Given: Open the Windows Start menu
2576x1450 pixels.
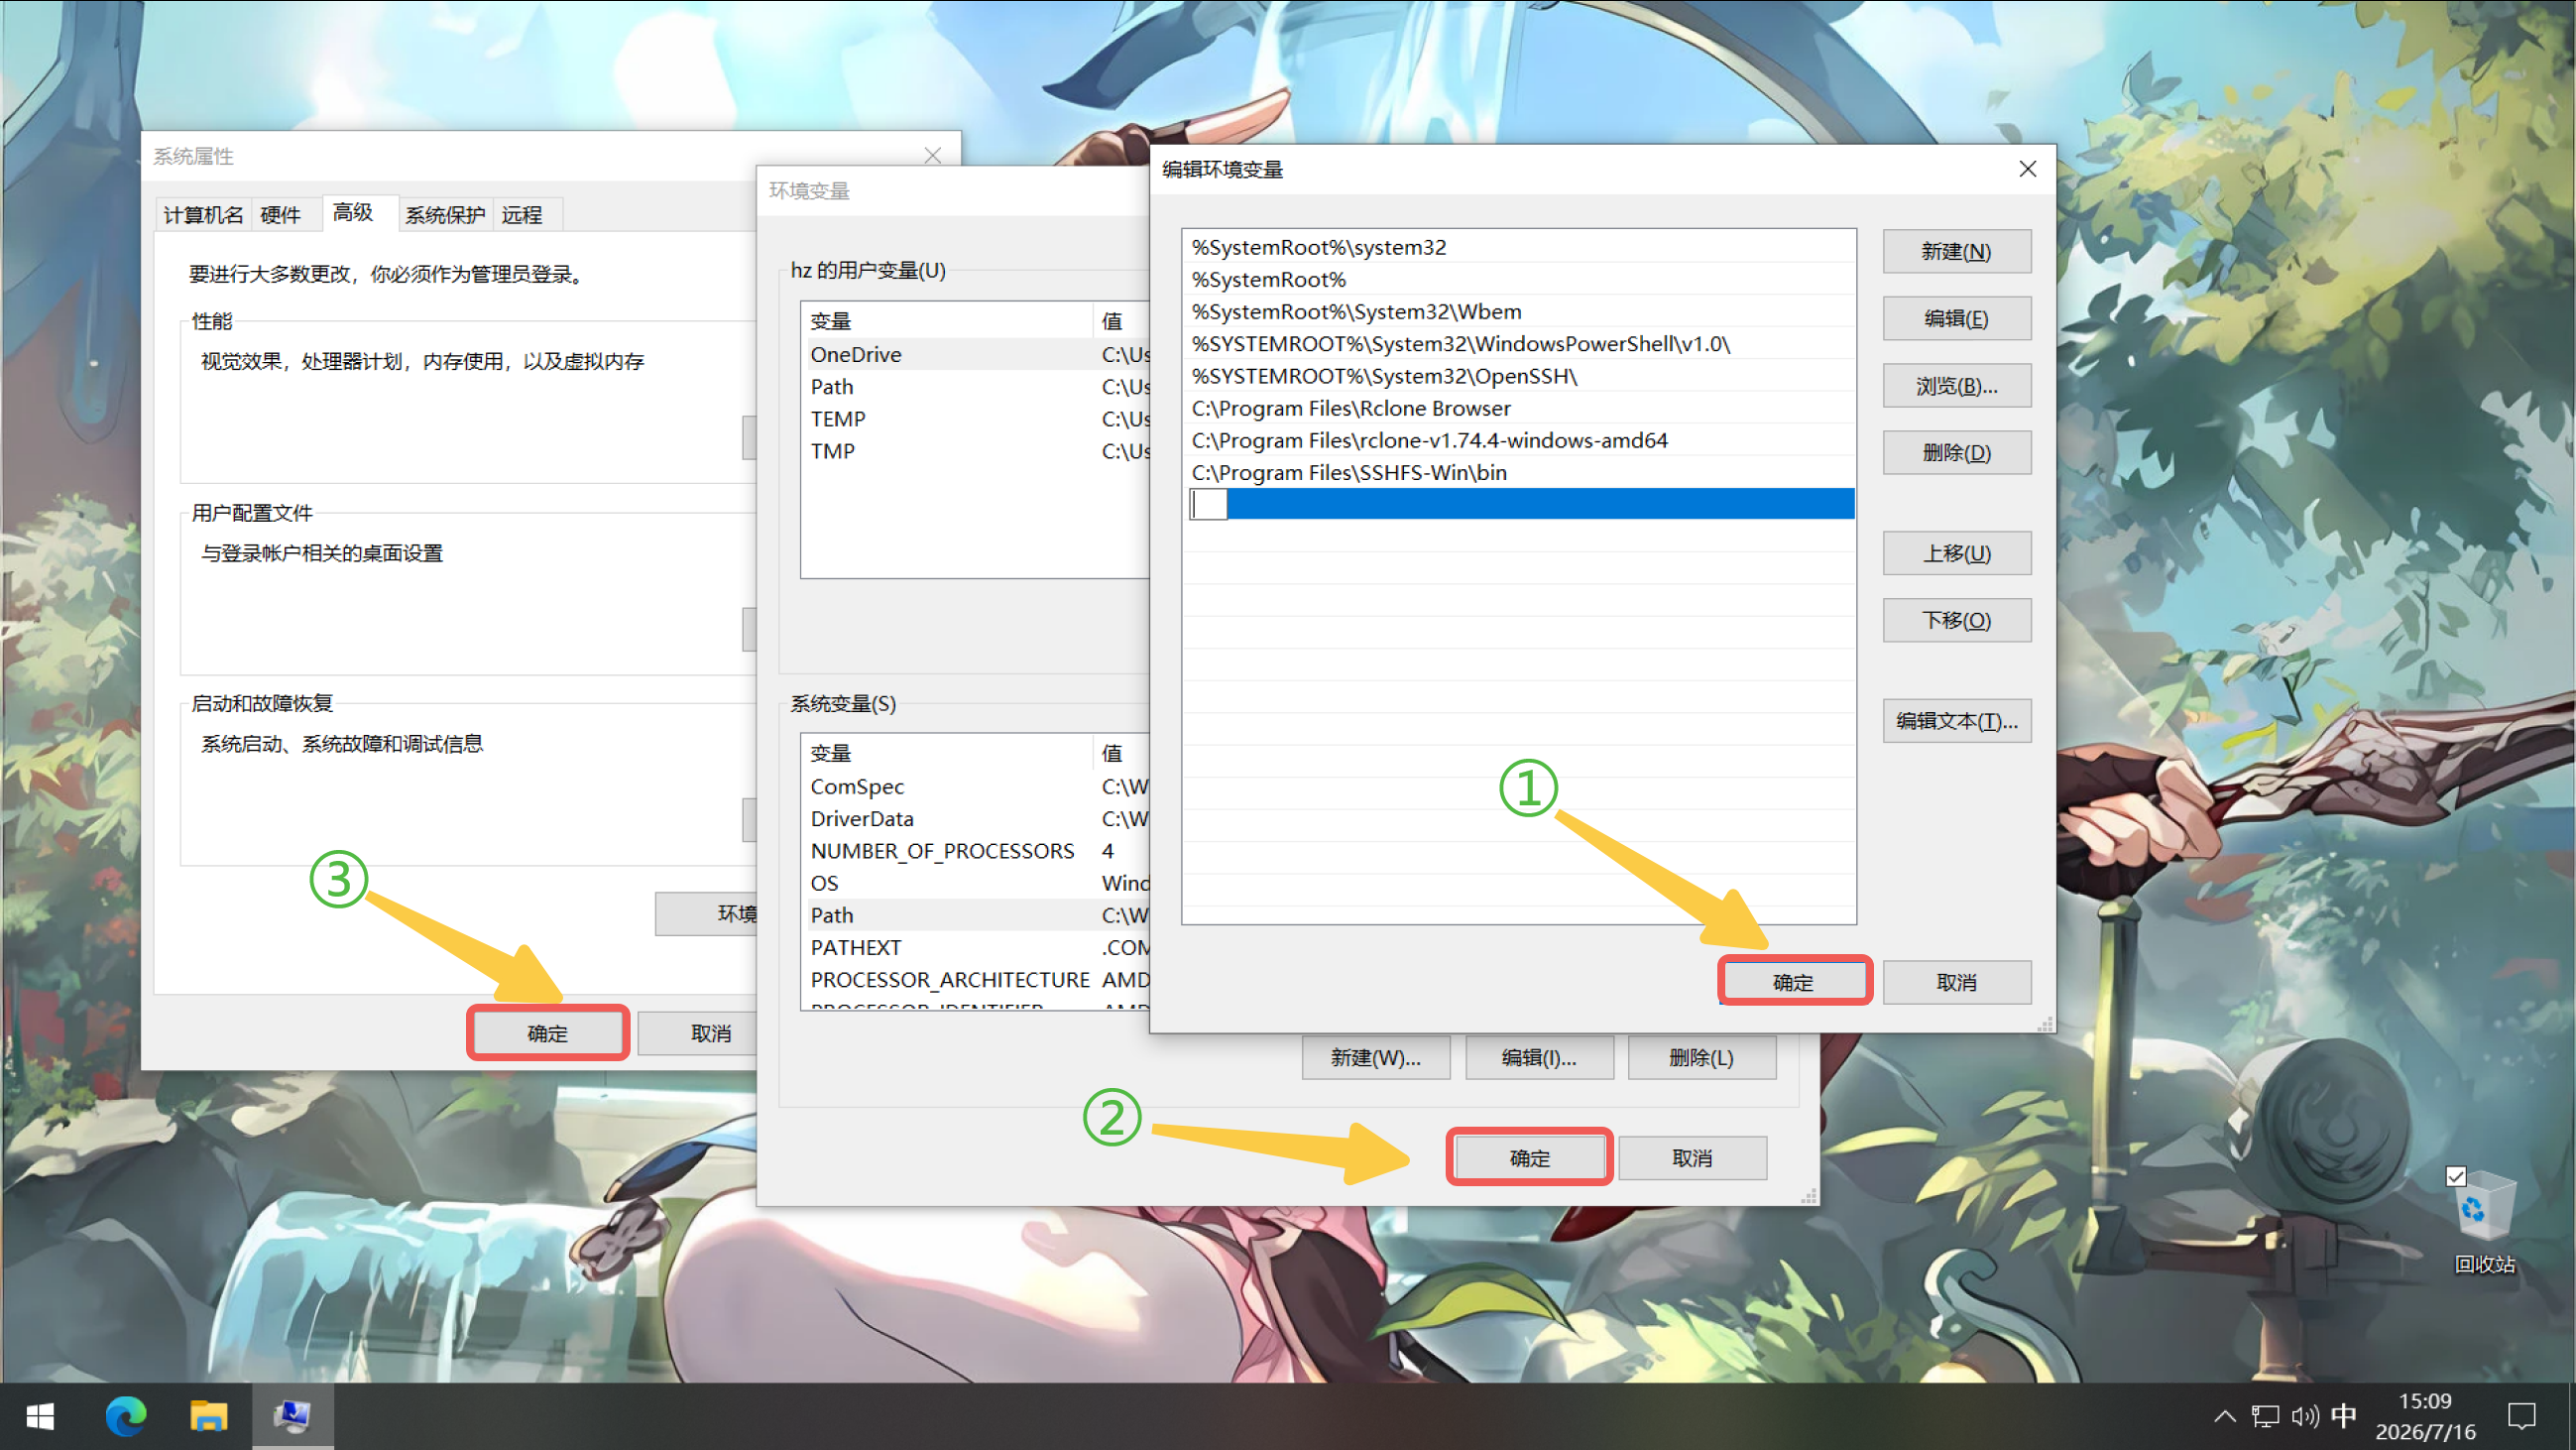Looking at the screenshot, I should pyautogui.click(x=40, y=1416).
